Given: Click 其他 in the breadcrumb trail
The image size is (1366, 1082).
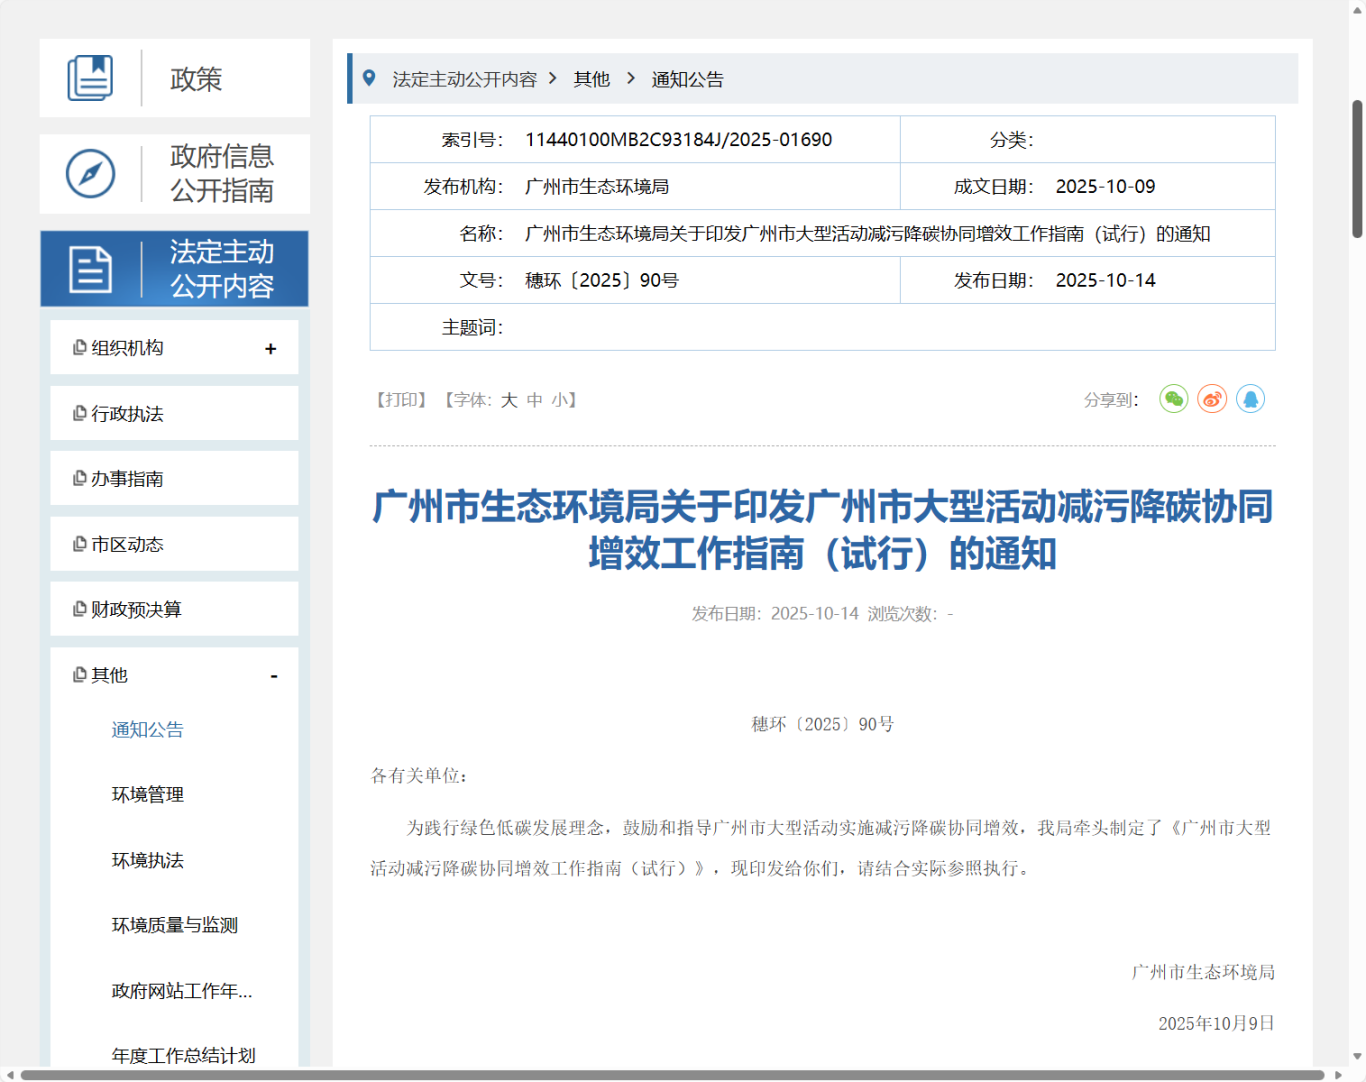Looking at the screenshot, I should 591,79.
